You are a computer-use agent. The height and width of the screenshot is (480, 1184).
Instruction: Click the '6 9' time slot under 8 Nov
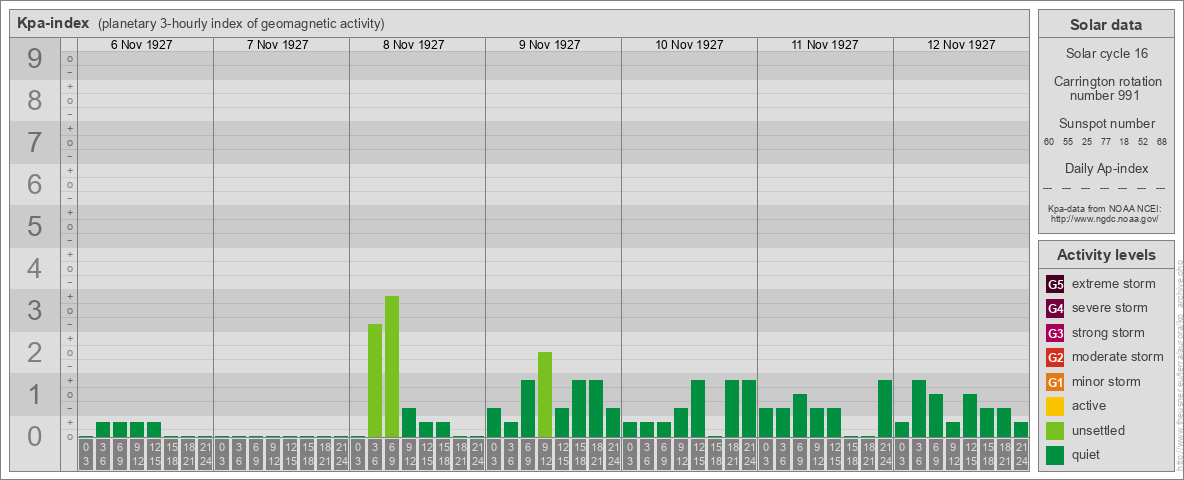[x=392, y=455]
